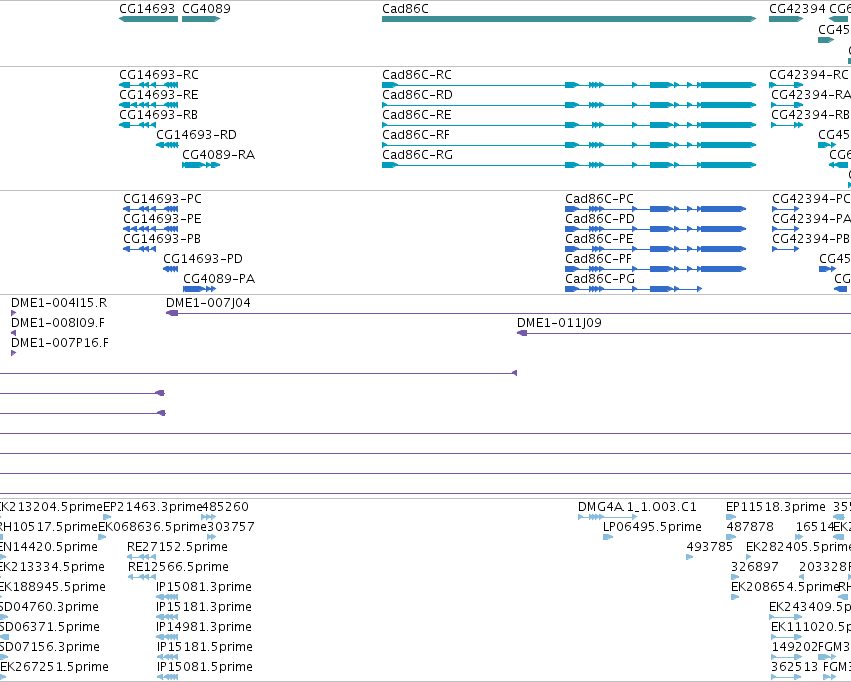Image resolution: width=851 pixels, height=682 pixels.
Task: Select EST label 362513
Action: click(x=795, y=668)
